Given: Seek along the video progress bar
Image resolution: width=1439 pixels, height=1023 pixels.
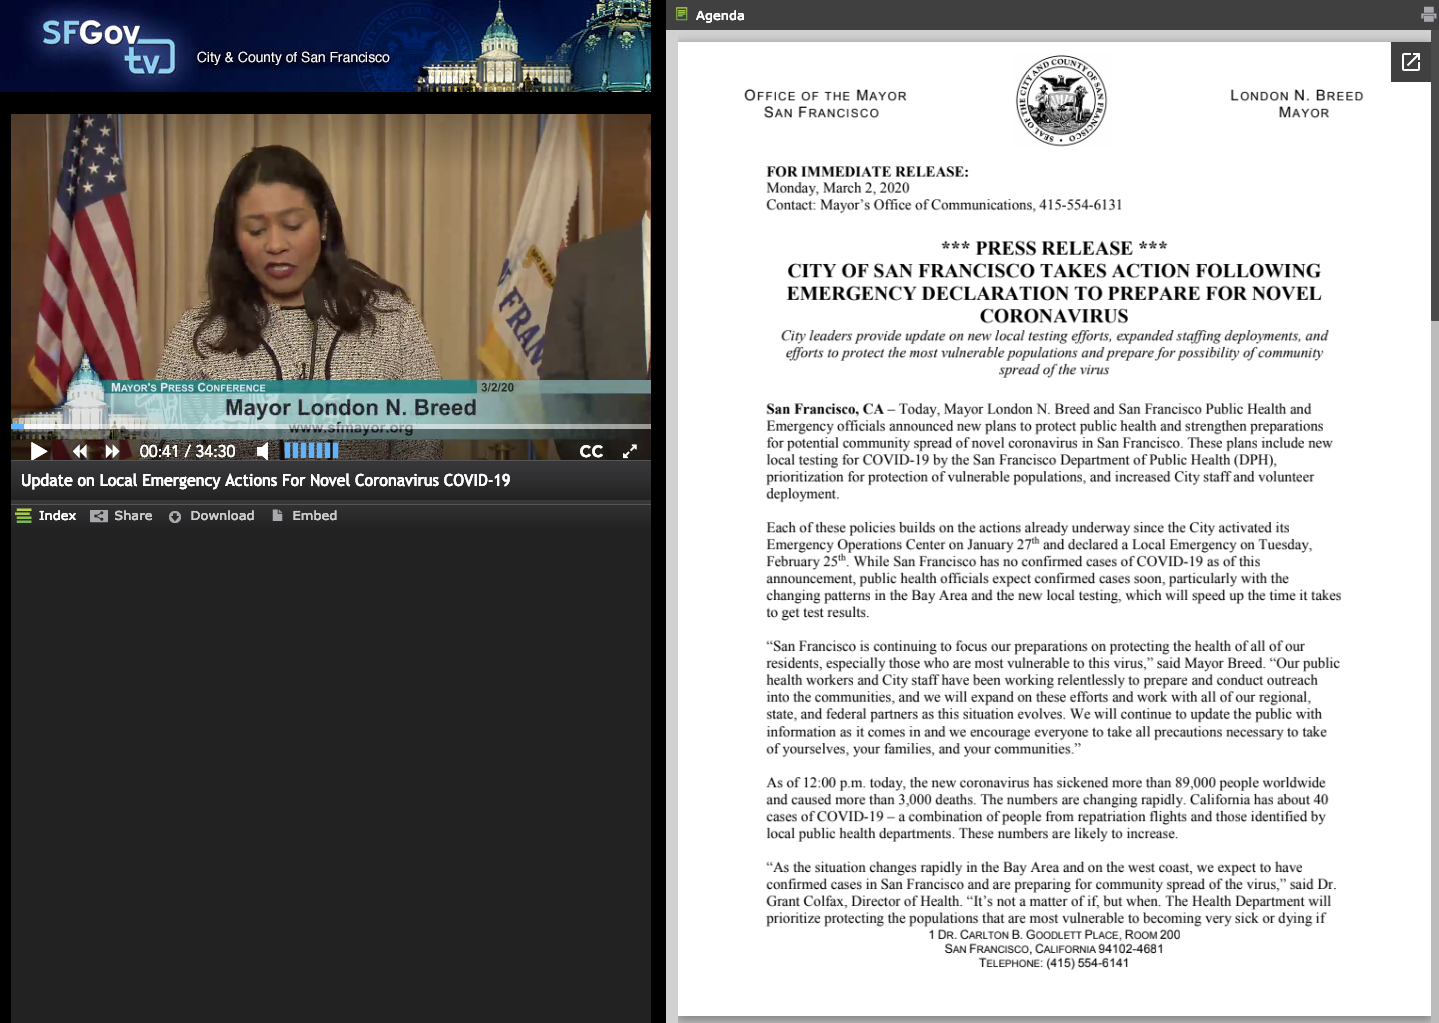Looking at the screenshot, I should (x=331, y=427).
